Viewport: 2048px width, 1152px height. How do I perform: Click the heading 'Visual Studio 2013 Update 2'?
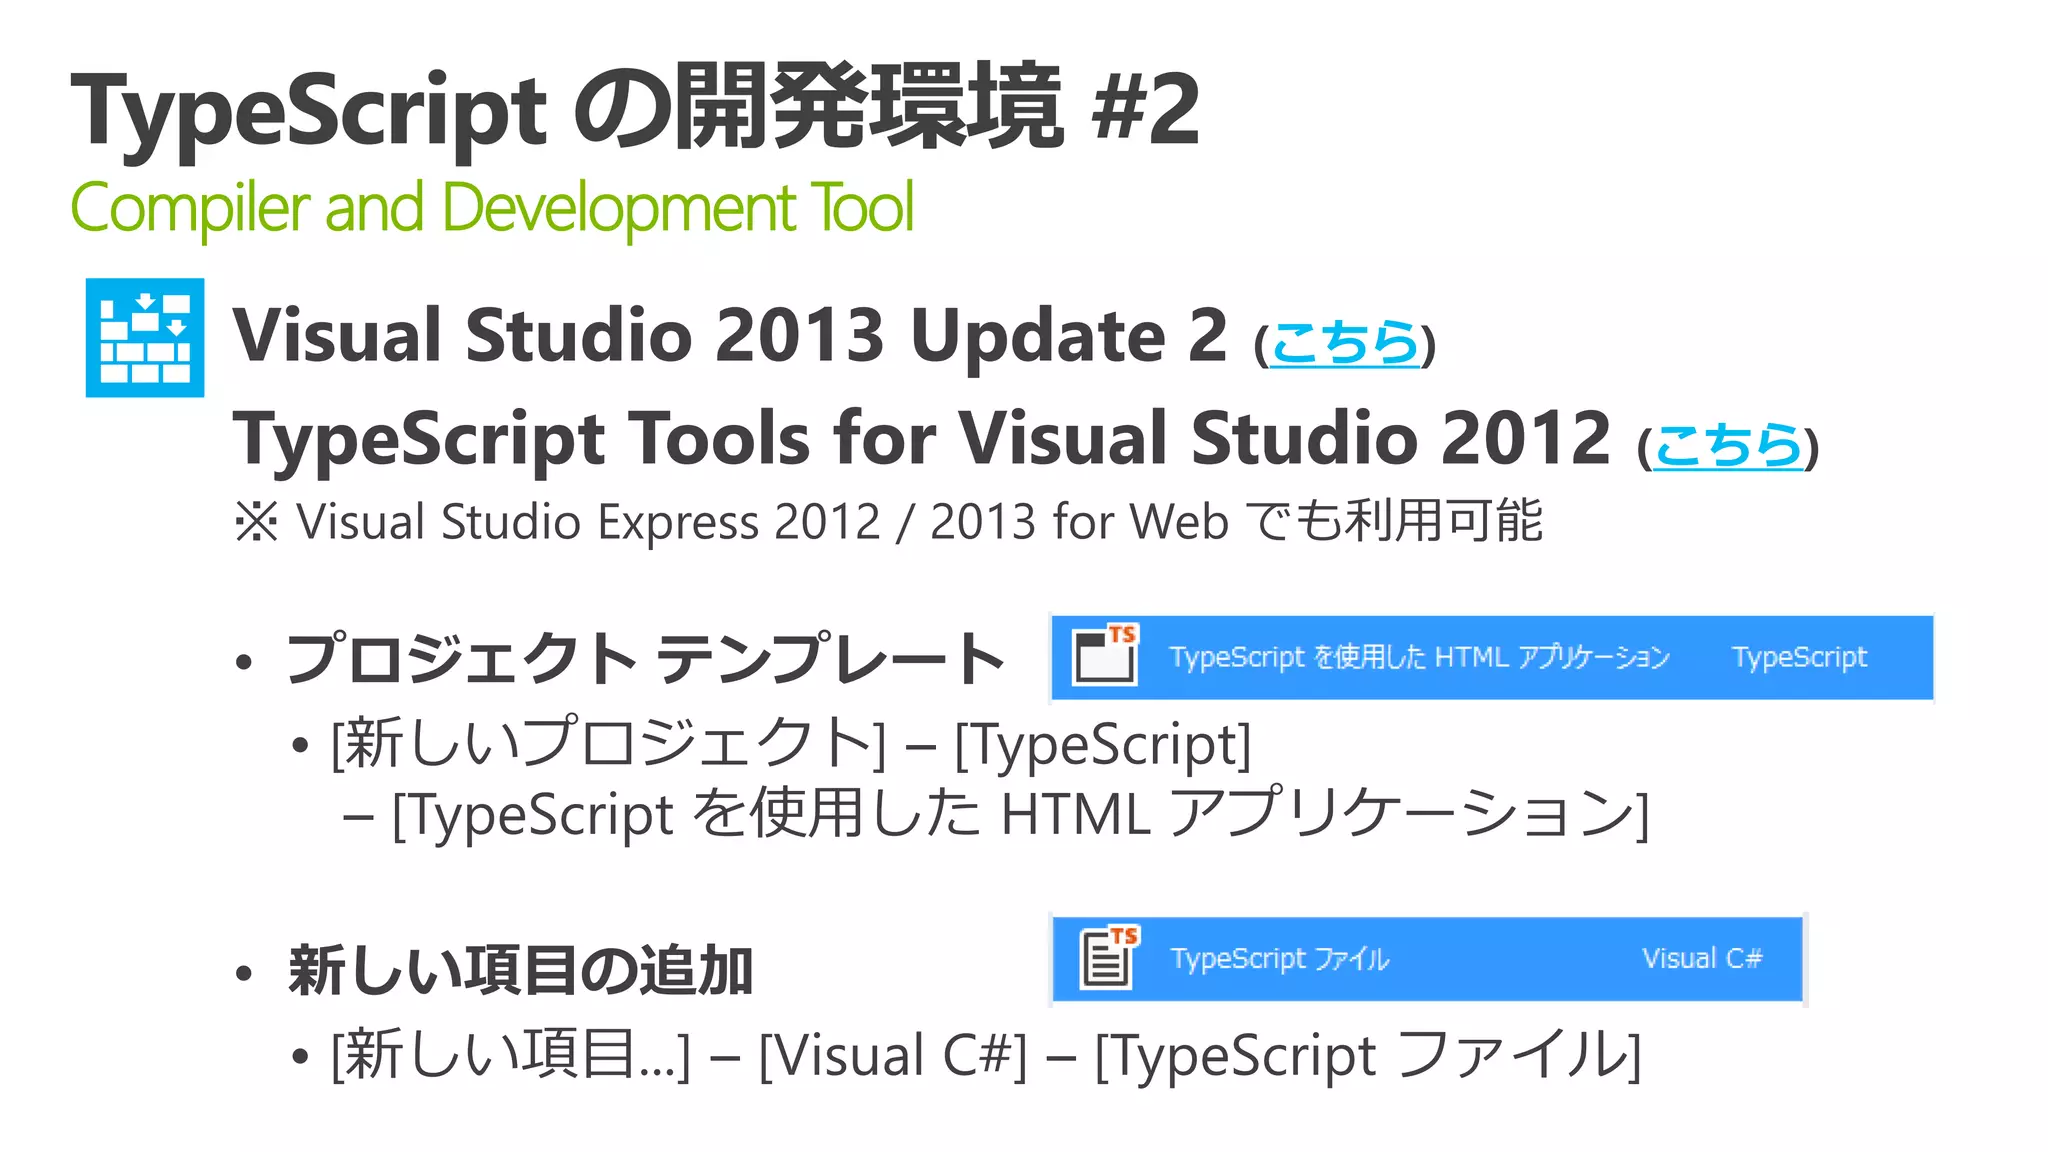coord(730,335)
